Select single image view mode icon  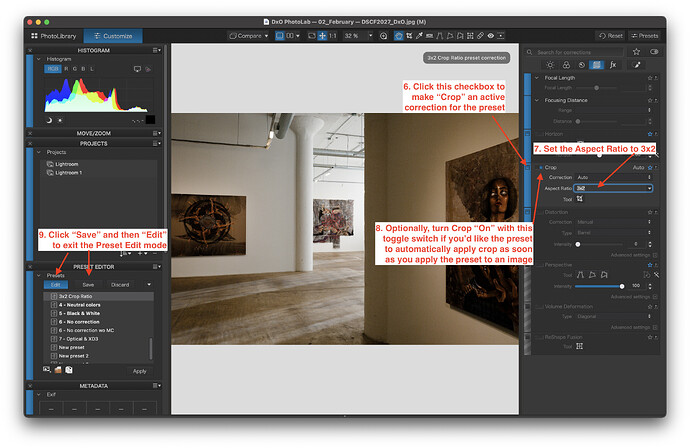[x=279, y=36]
